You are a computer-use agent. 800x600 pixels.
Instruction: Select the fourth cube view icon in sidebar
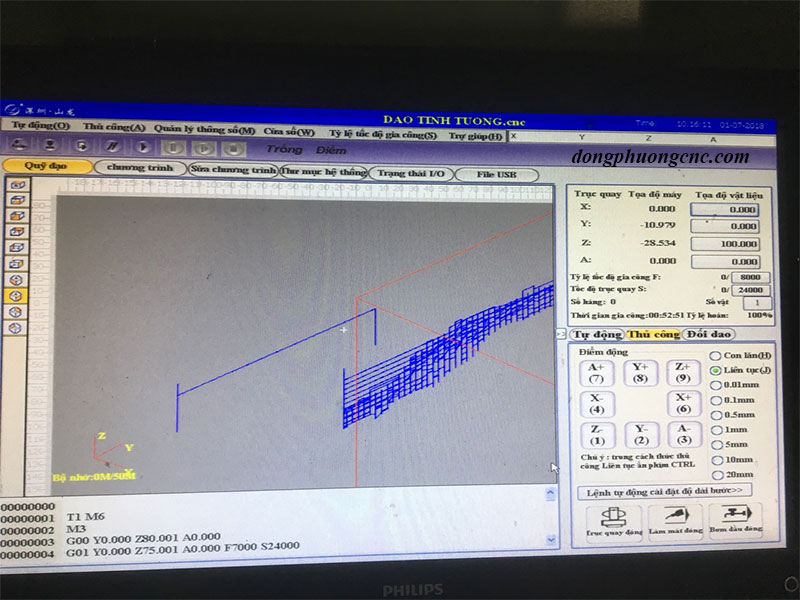point(17,232)
